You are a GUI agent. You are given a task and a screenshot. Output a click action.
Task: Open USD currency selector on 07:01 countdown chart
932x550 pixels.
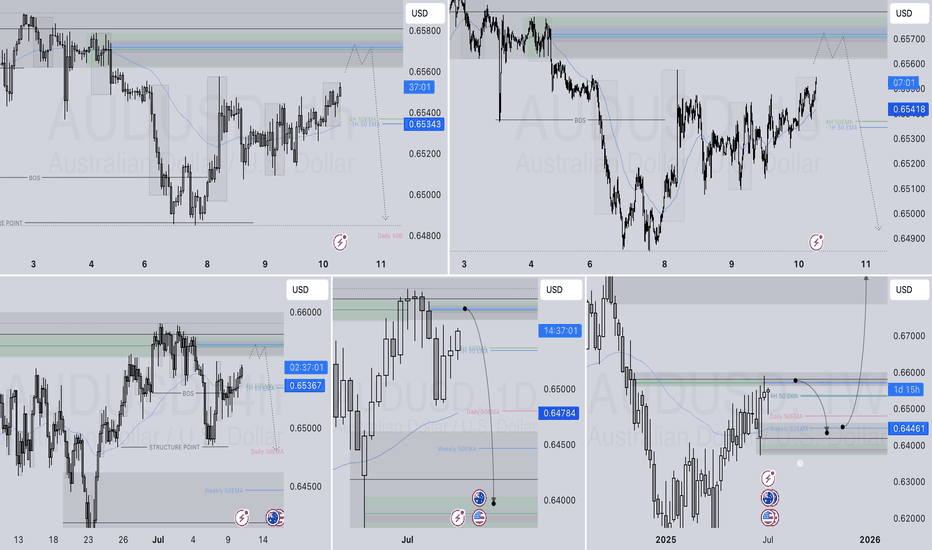[909, 13]
